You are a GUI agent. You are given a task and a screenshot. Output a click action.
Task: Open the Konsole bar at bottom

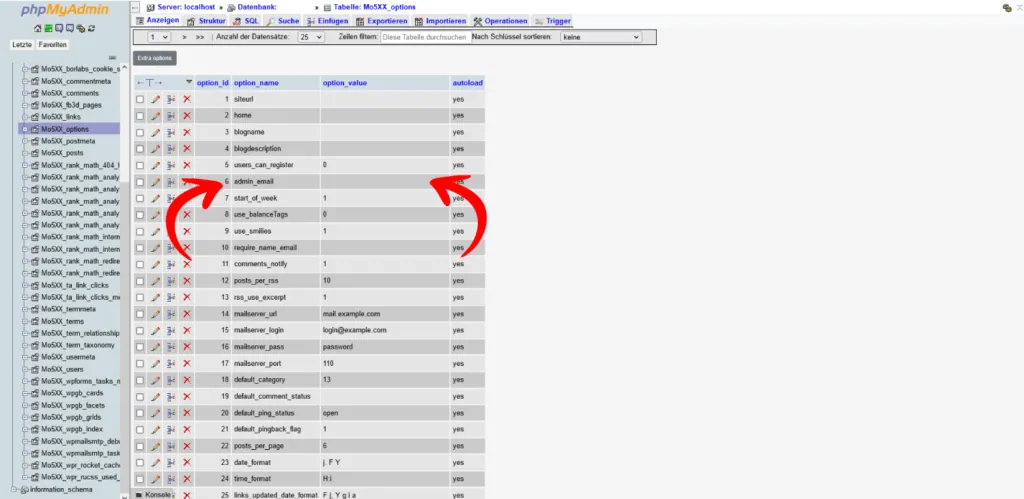click(x=153, y=494)
